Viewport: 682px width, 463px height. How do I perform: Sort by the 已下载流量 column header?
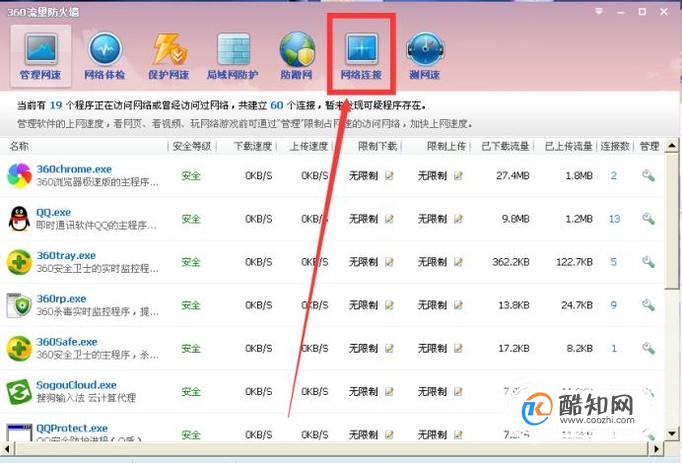(x=505, y=146)
